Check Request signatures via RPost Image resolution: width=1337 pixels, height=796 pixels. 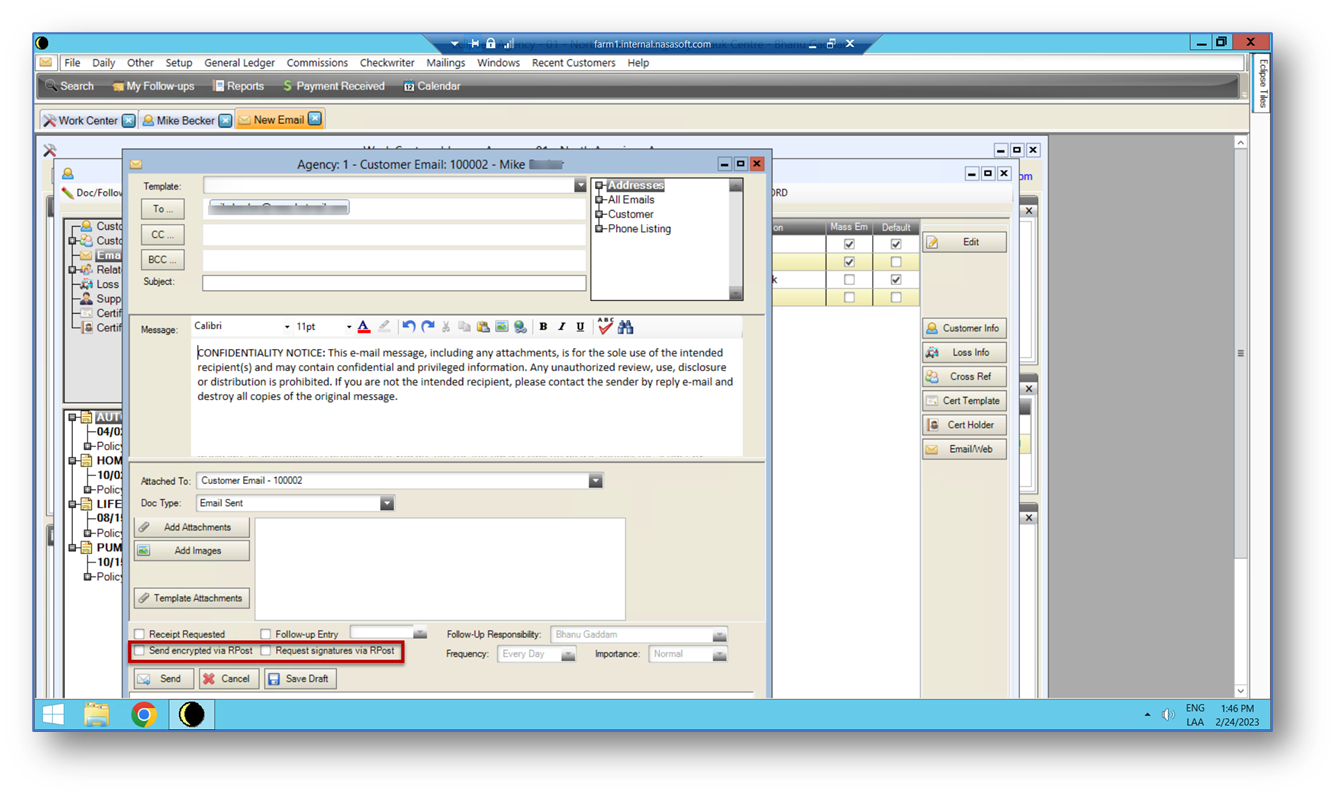[266, 651]
